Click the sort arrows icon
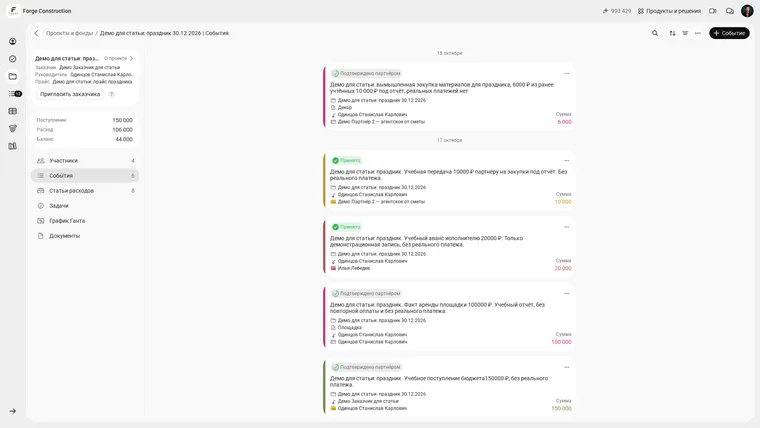Screen dimensions: 760x428 (x=672, y=33)
